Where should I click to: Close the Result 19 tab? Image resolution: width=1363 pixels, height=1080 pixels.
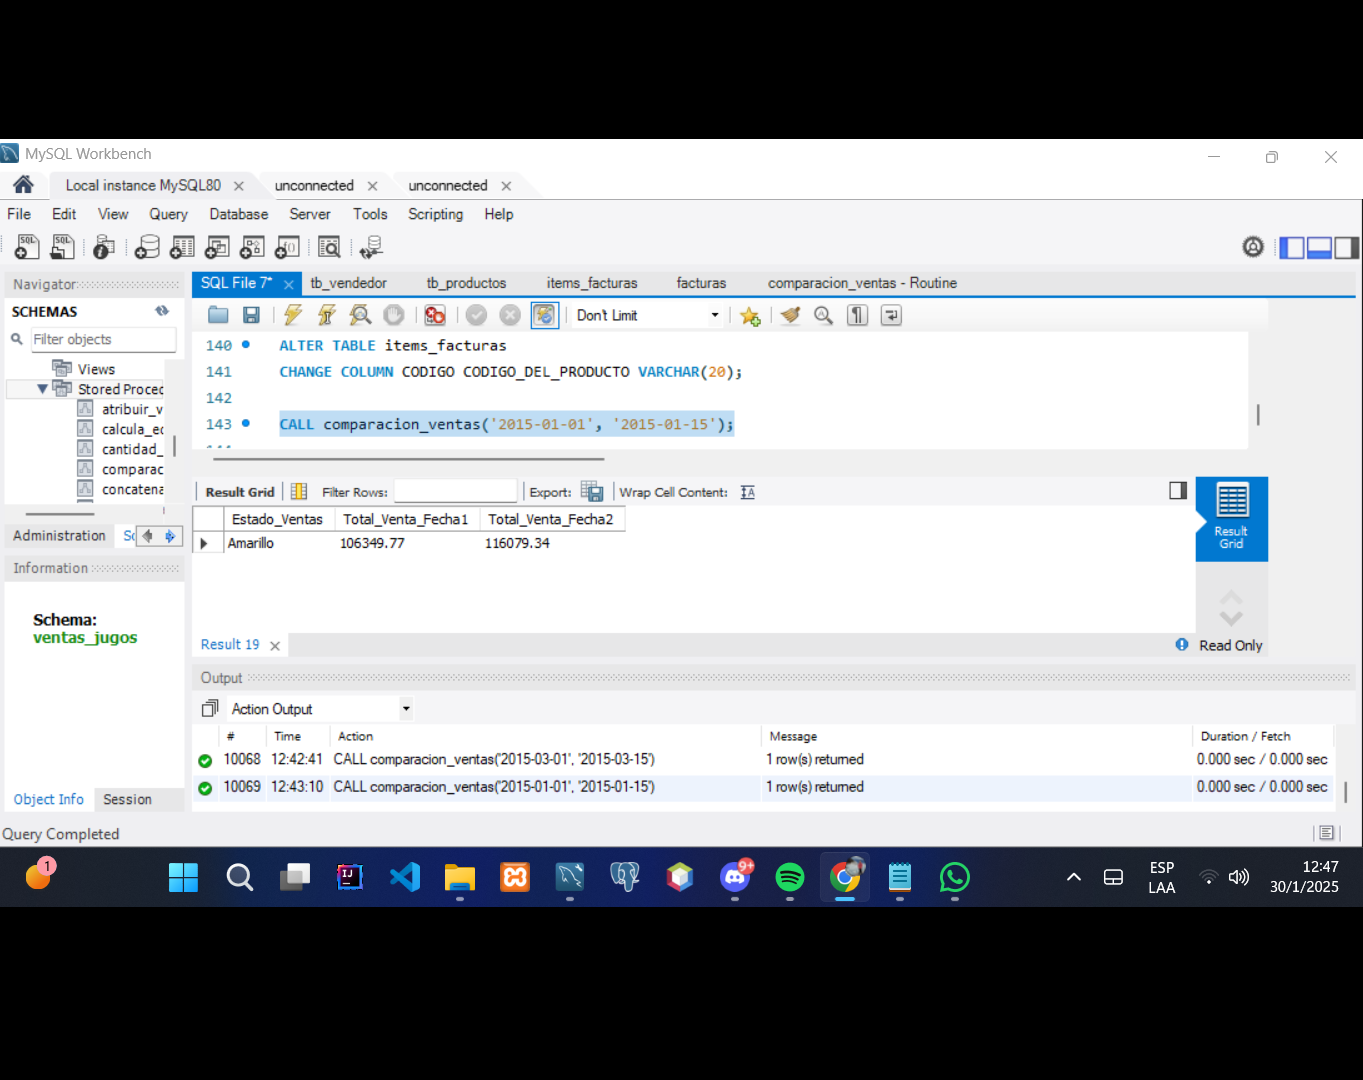[275, 646]
